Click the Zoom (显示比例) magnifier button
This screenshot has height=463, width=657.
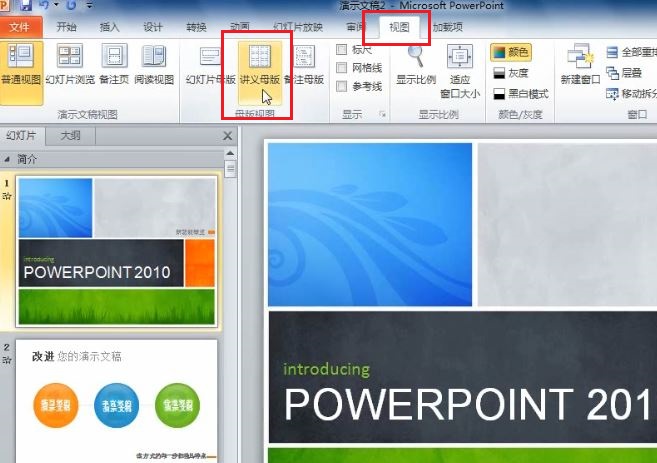[x=416, y=65]
